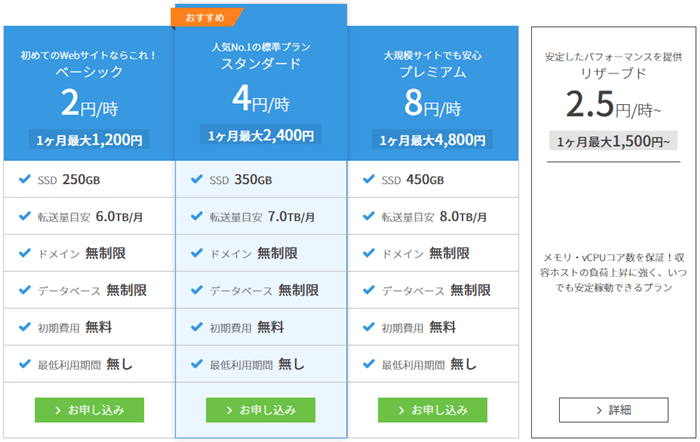Click checkmark beside 転送量目安 7.0TB/月
Screen dimensions: 700x442
coord(197,216)
